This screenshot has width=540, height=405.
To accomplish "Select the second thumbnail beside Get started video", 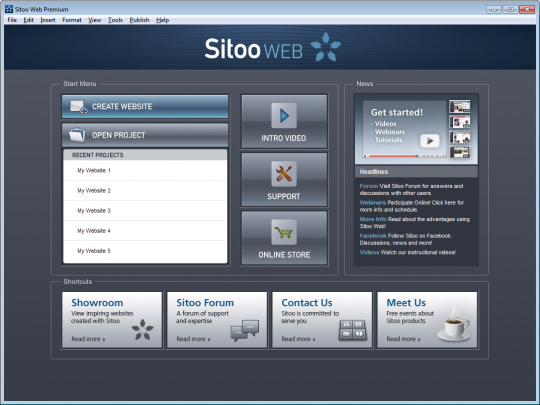I will 459,122.
